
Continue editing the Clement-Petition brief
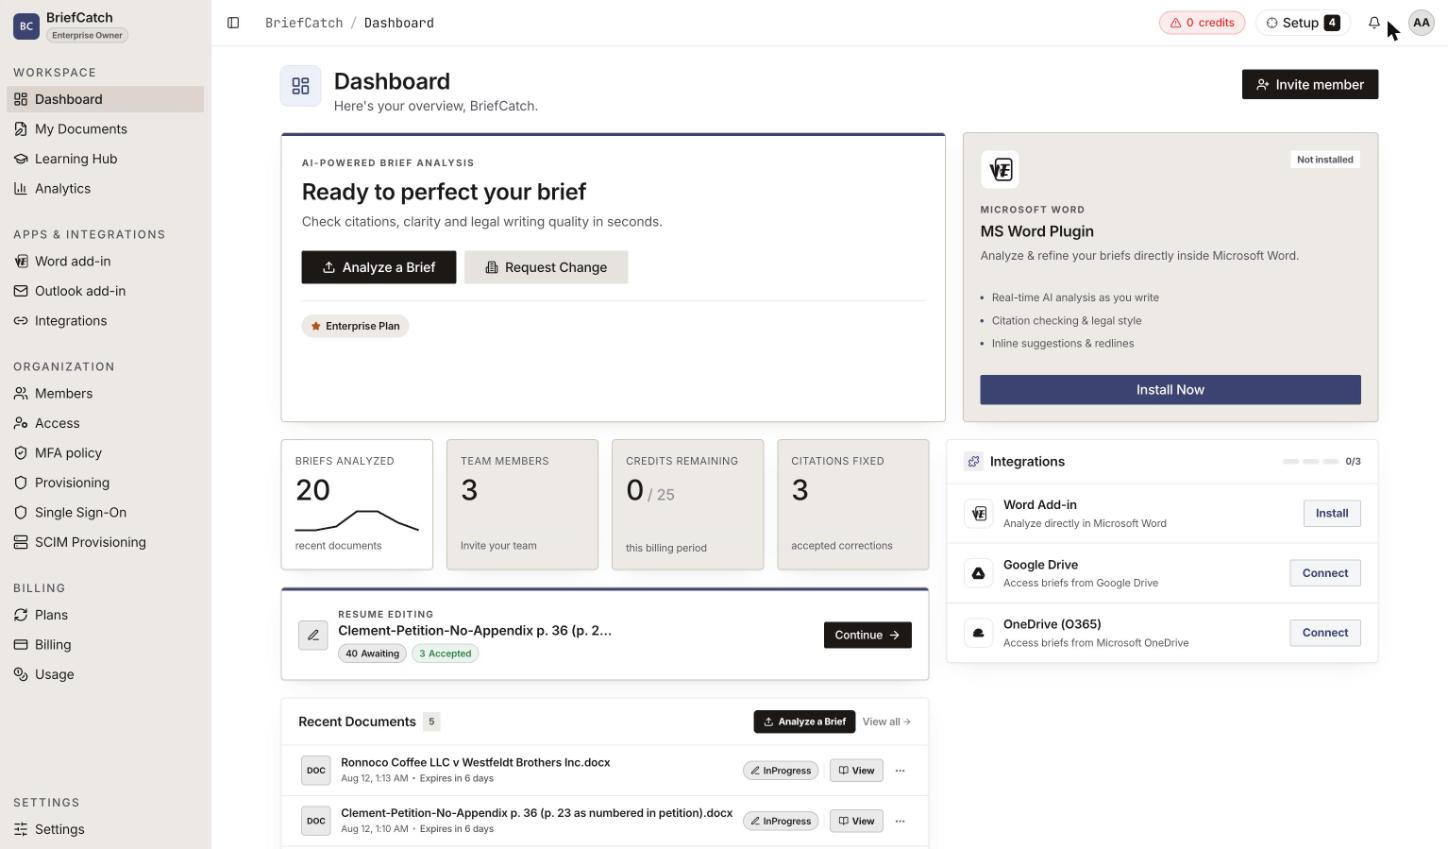coord(867,635)
